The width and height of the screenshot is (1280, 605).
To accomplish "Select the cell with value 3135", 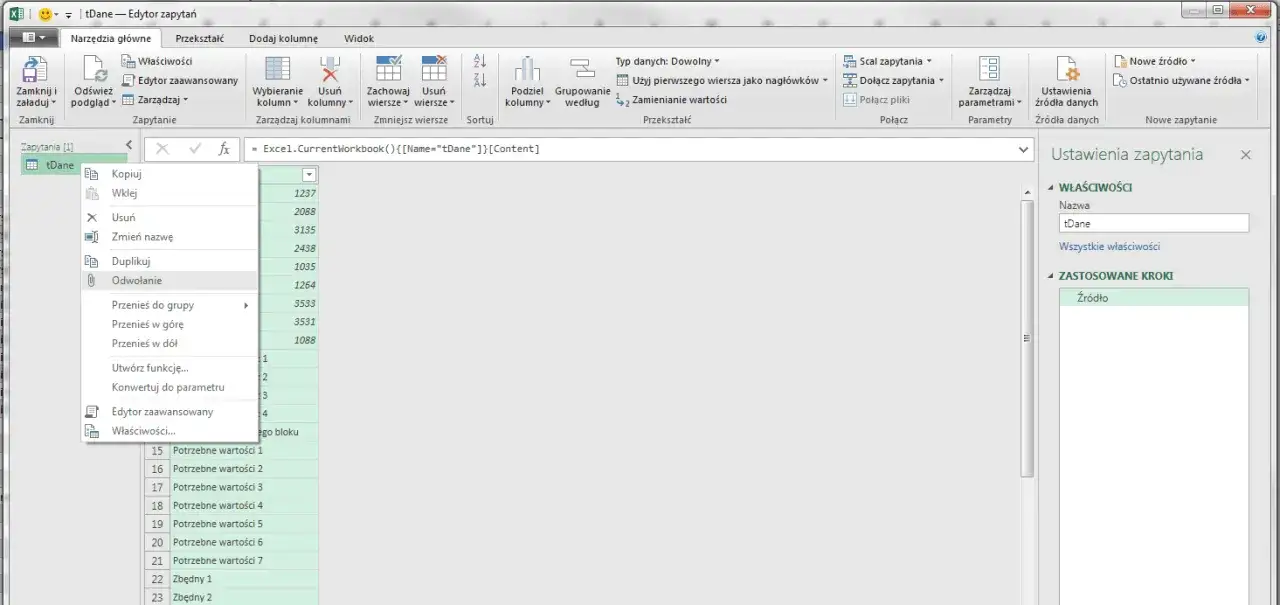I will (288, 230).
